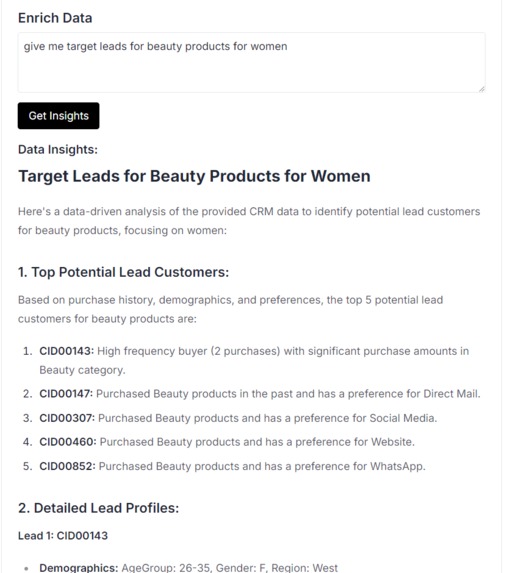The image size is (505, 573).
Task: Click the Get Insights button
Action: tap(58, 116)
